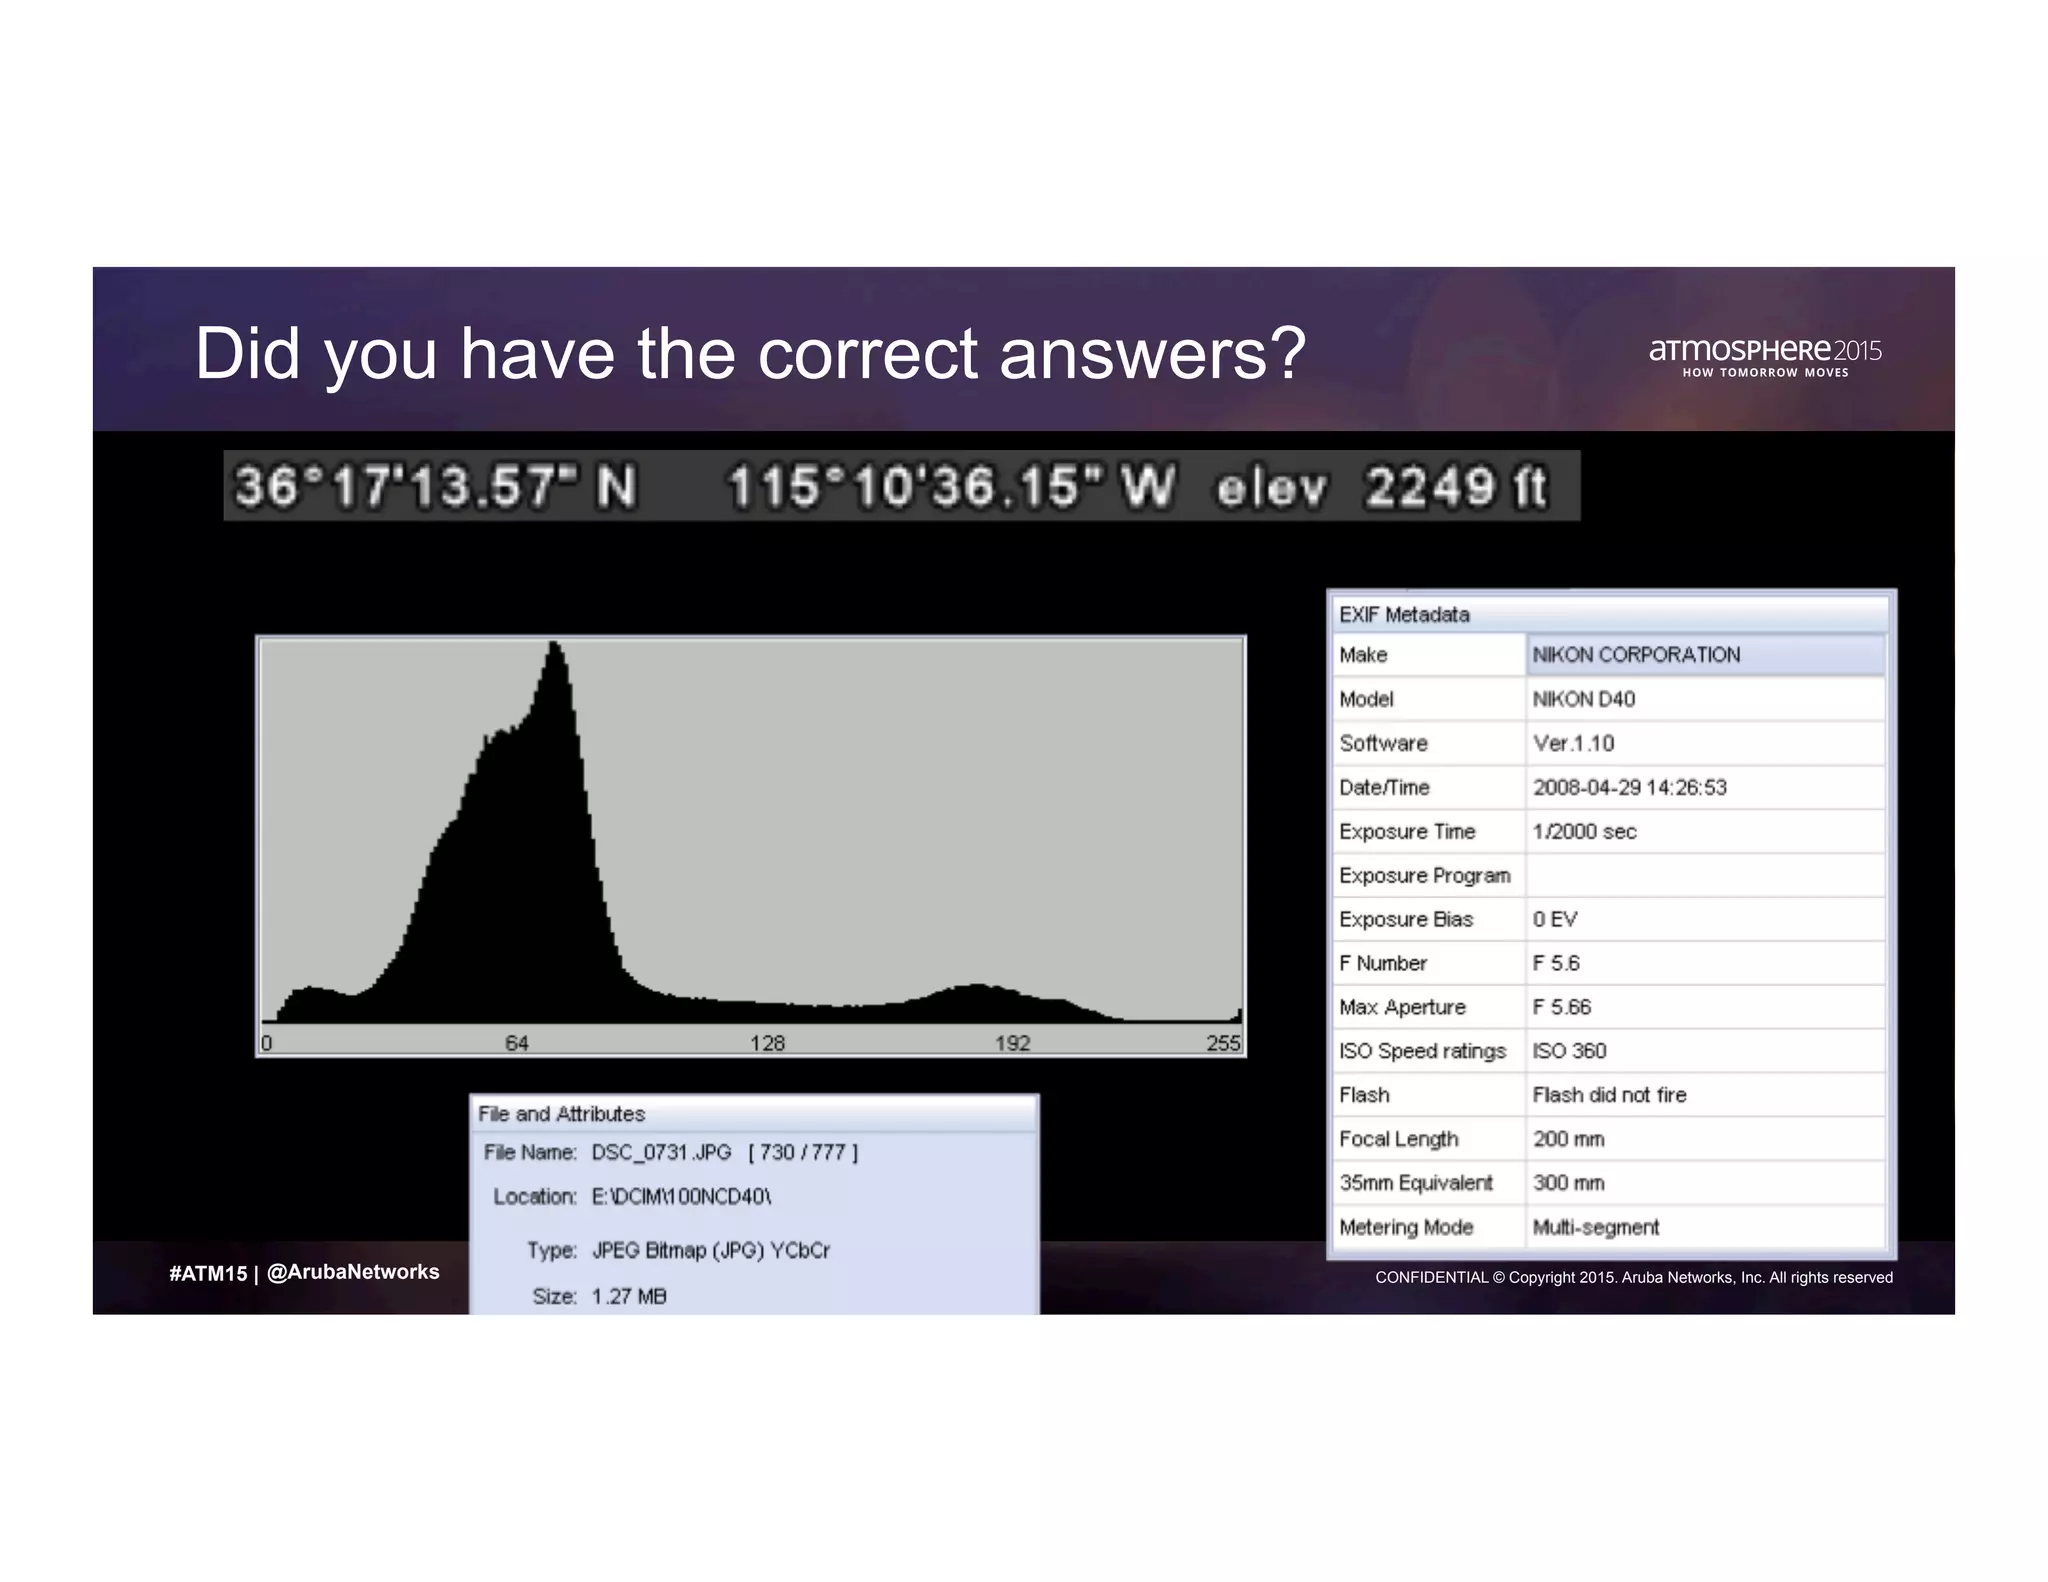Click the Type value JPEG Bitmap (JPG) YCbCr
Screen dimensions: 2048x1582
point(711,1251)
